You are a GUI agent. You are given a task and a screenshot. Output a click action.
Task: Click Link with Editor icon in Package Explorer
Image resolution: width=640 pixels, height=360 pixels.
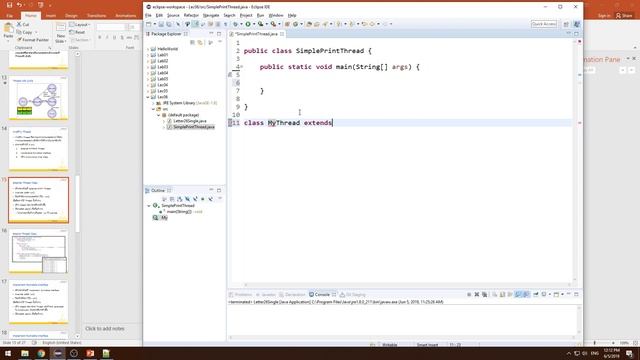coord(200,42)
